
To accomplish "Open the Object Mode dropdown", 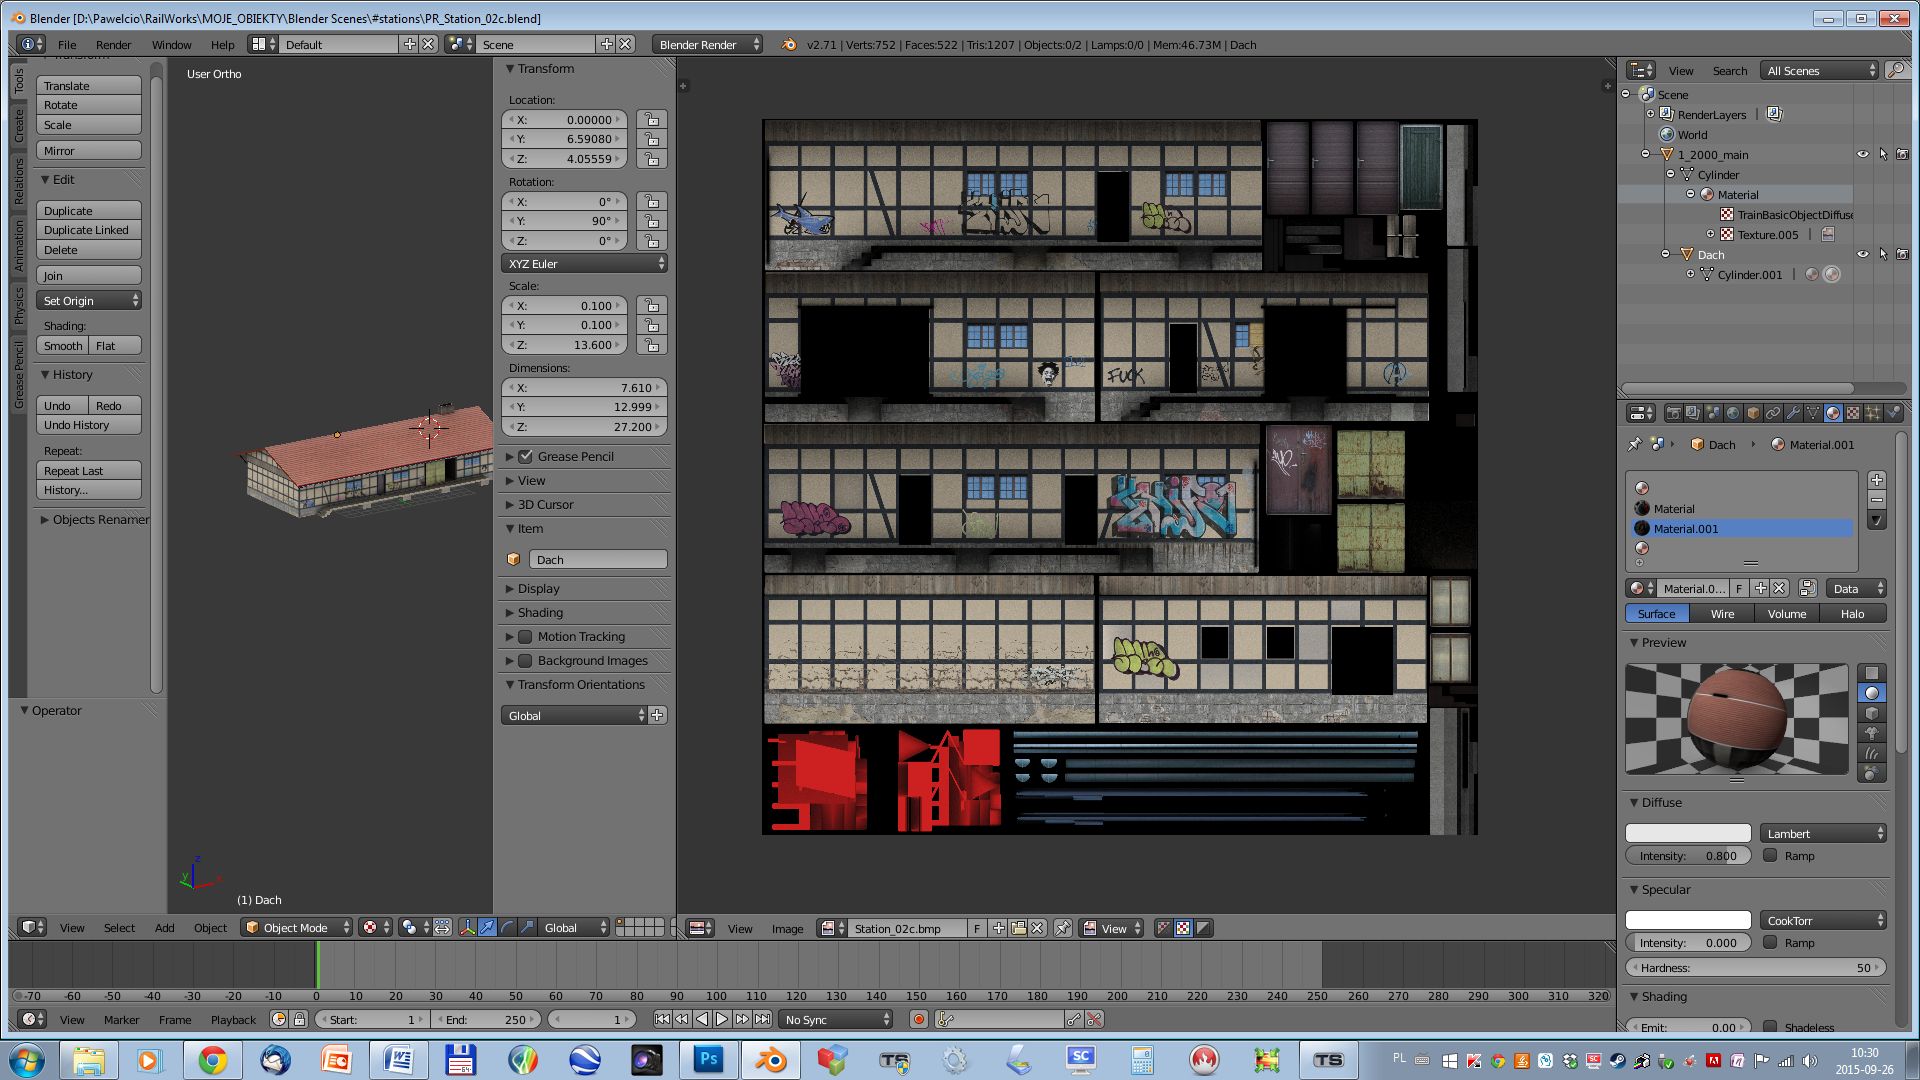I will pos(296,928).
